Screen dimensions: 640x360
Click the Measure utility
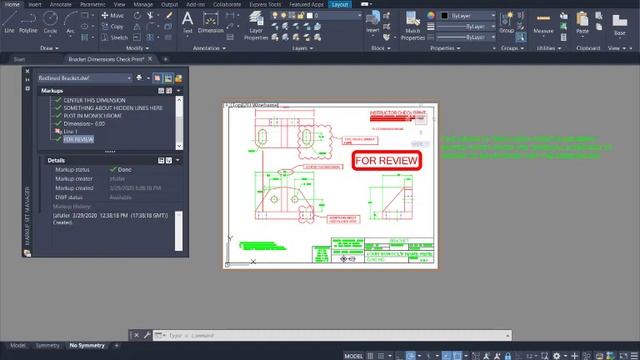tap(543, 23)
